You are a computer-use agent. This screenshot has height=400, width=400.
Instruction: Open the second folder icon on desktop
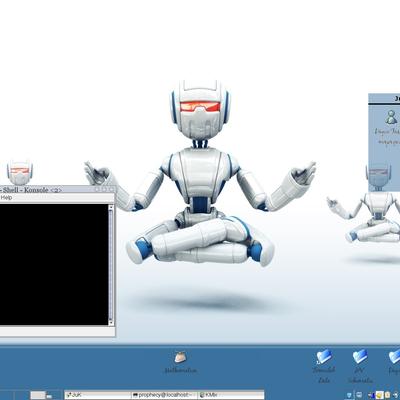point(360,366)
